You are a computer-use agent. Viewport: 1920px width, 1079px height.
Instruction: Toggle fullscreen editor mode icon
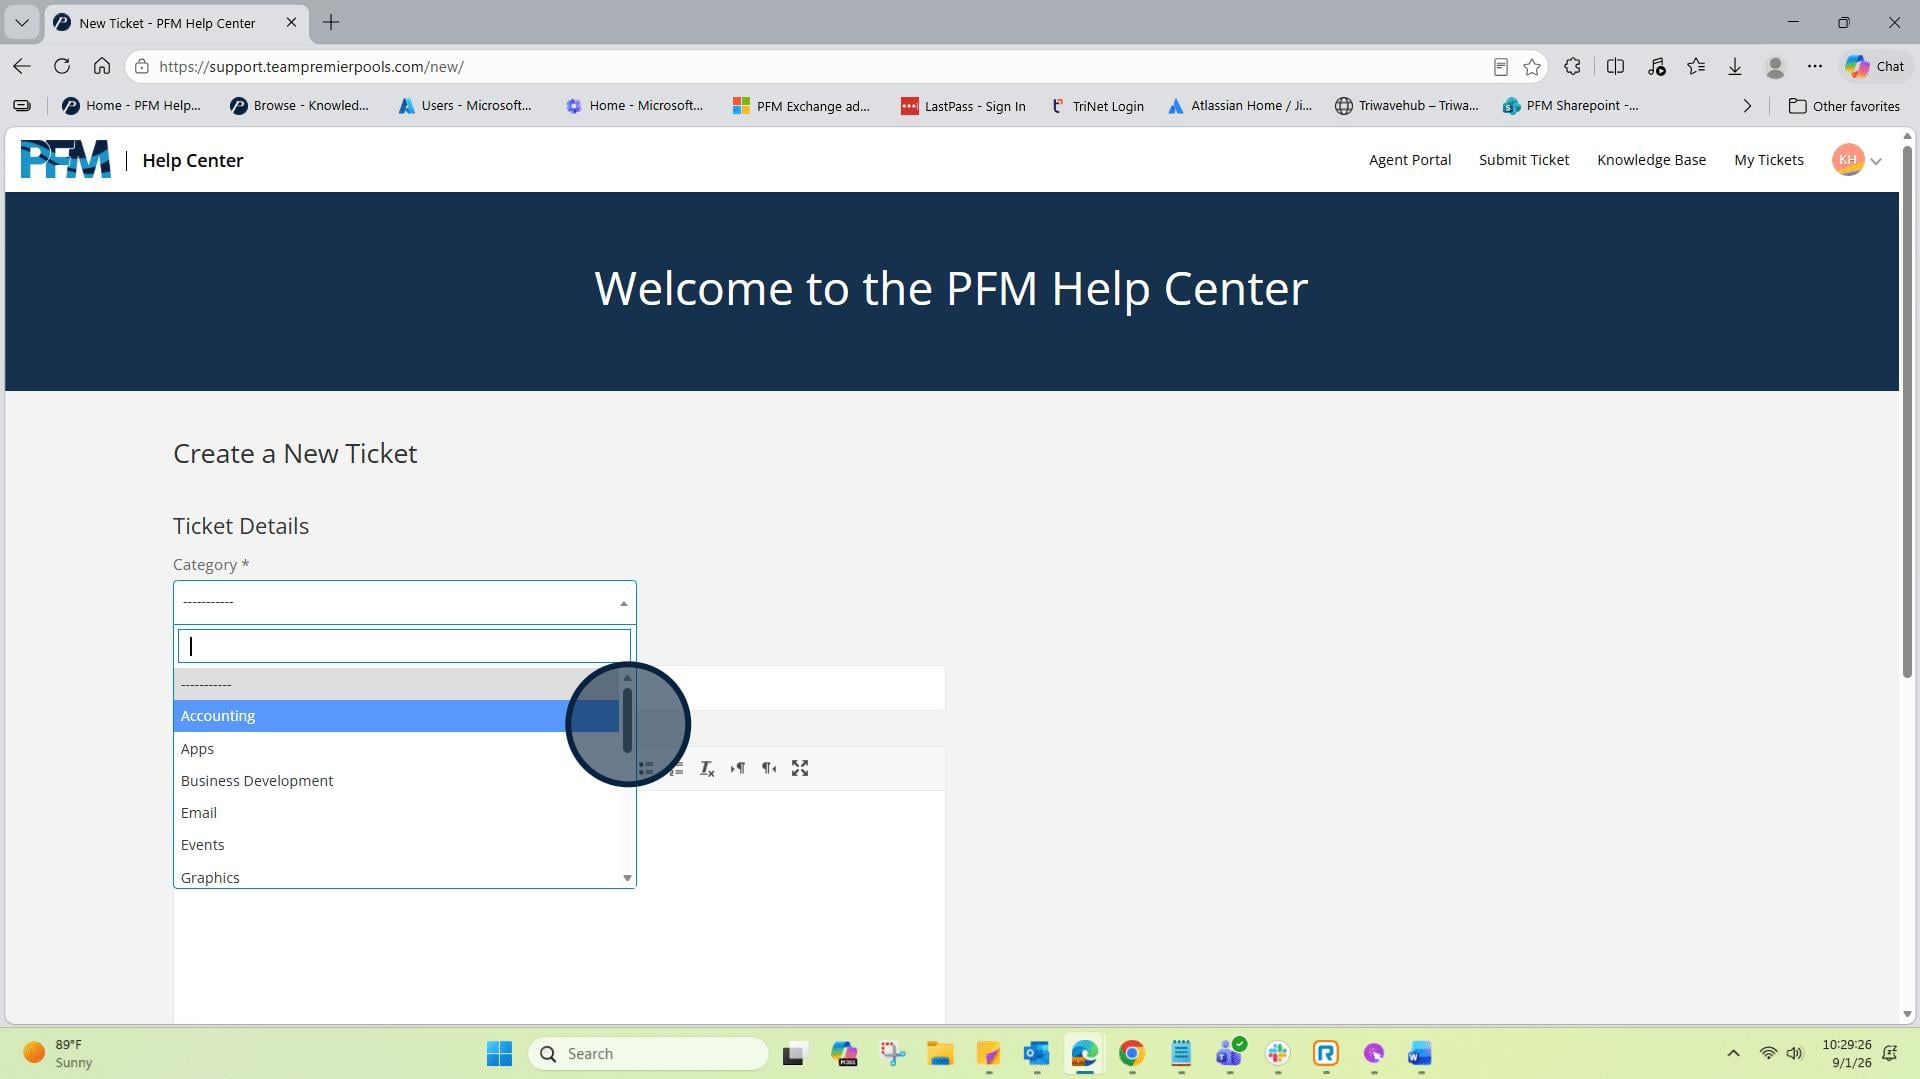800,768
